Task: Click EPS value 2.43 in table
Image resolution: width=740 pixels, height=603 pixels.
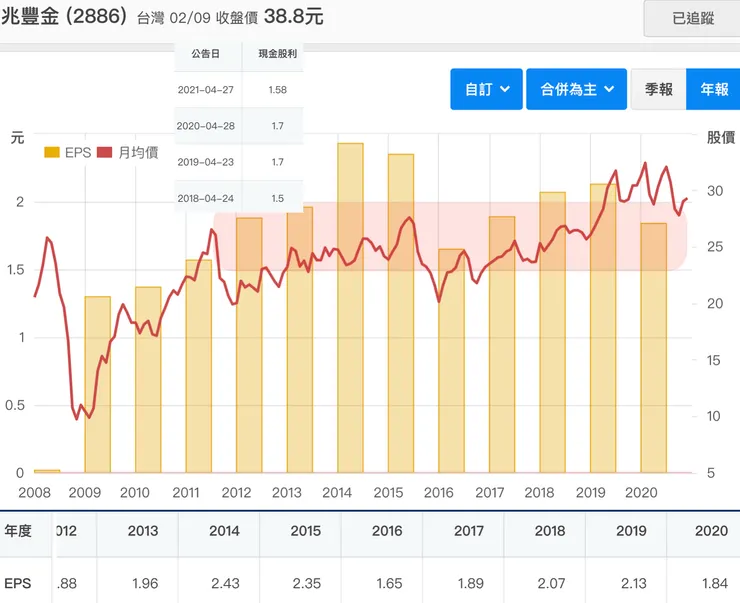Action: point(225,584)
